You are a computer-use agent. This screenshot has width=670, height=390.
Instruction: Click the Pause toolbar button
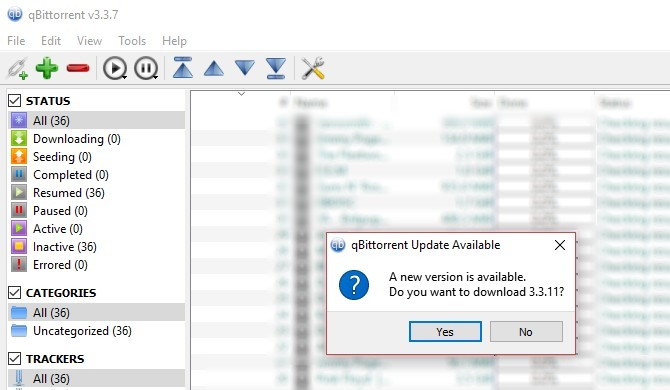[146, 68]
